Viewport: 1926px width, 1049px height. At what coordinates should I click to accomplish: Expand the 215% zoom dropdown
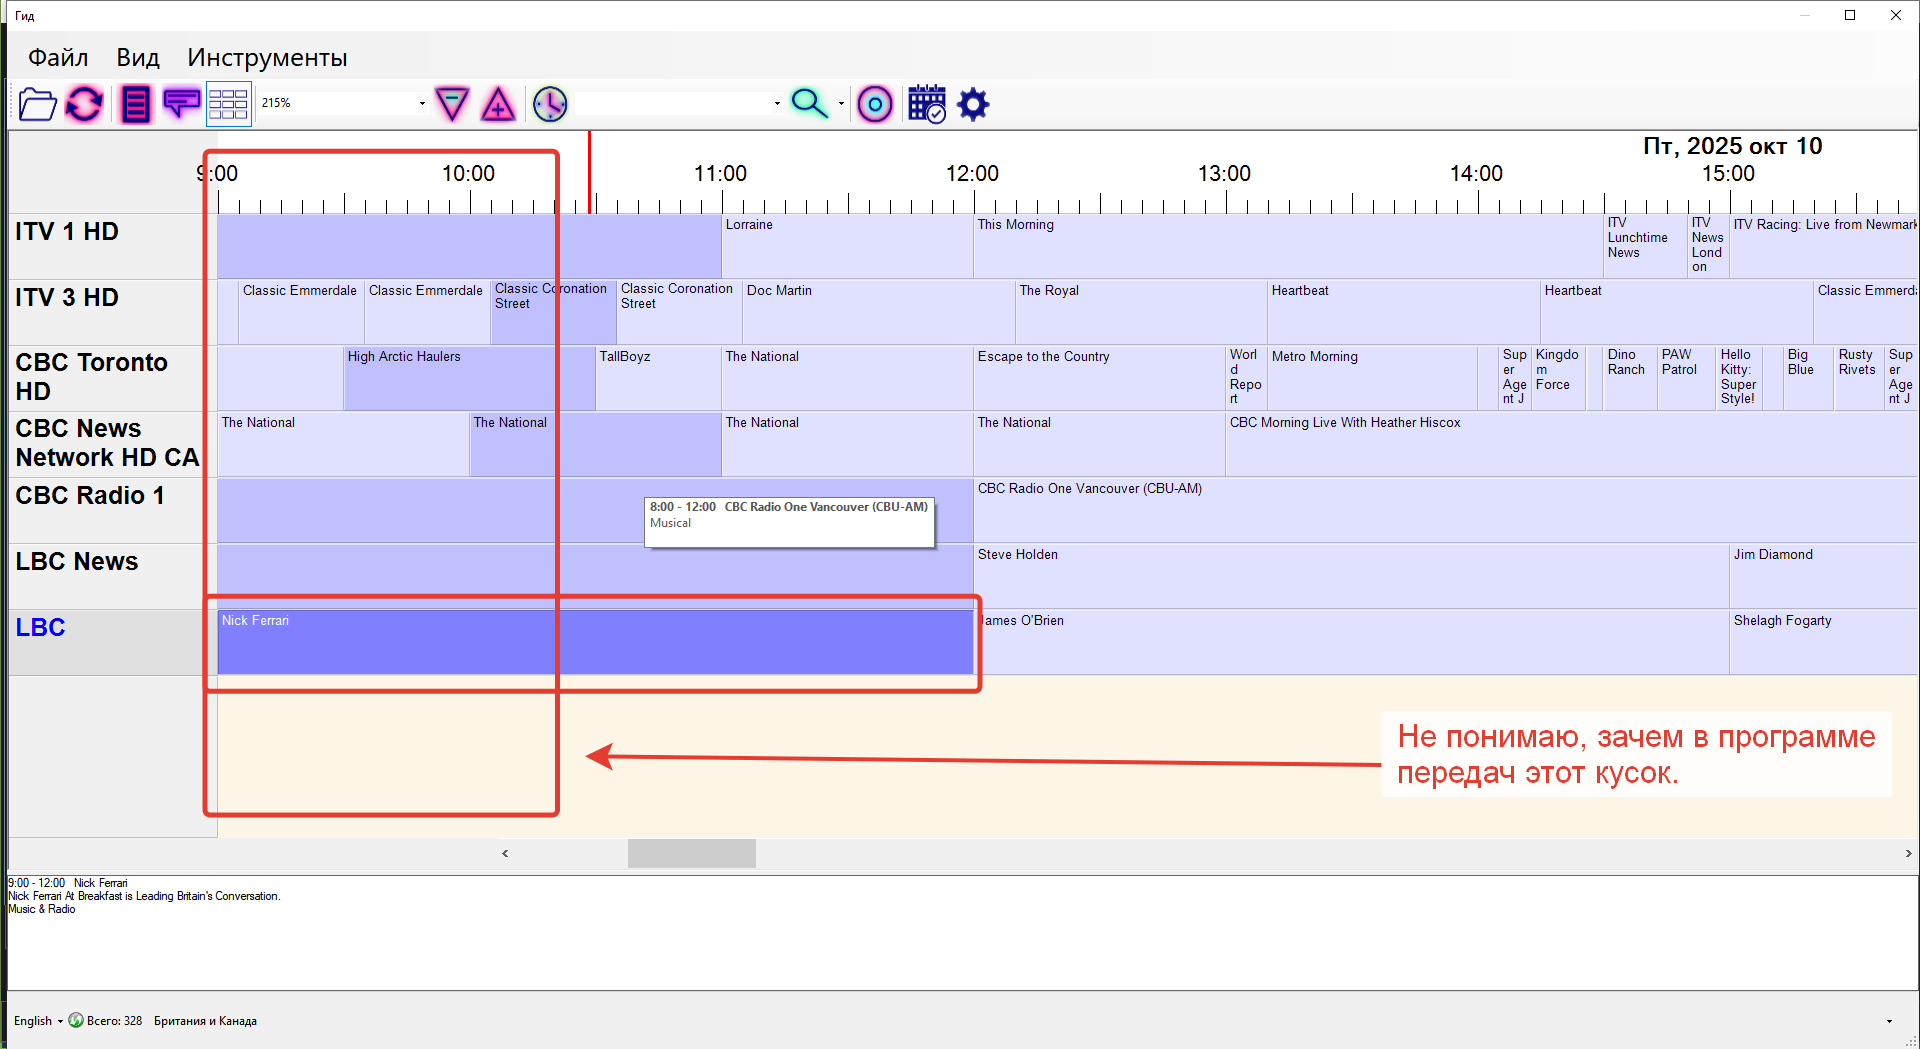coord(422,104)
